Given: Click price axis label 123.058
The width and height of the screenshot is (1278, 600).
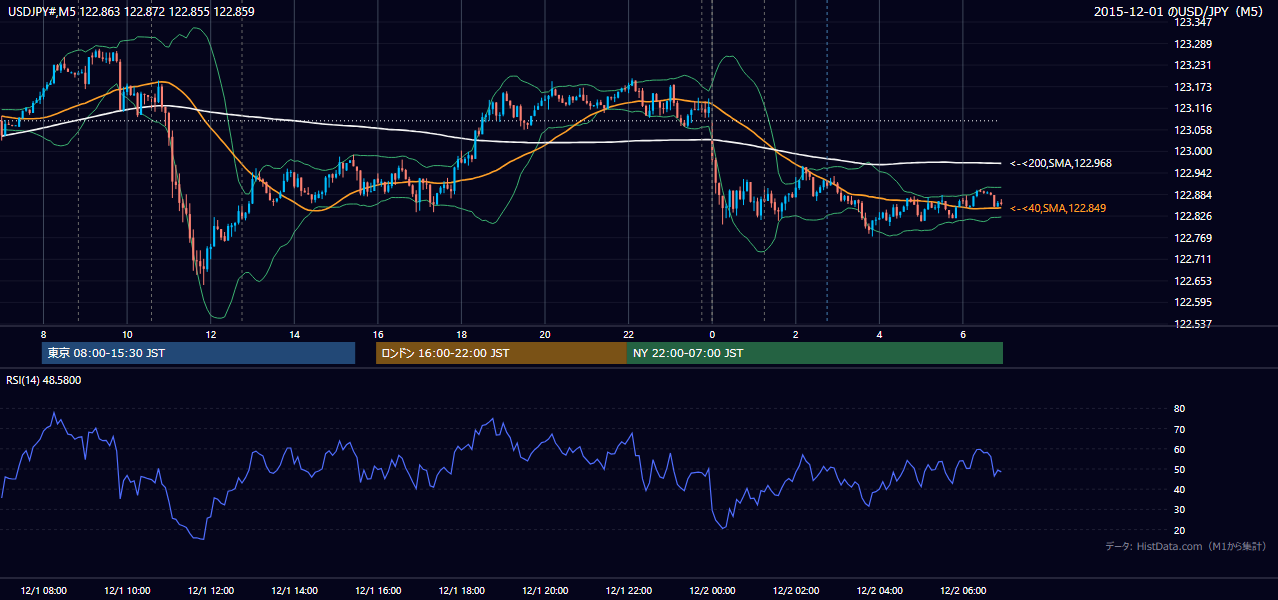Looking at the screenshot, I should tap(1192, 130).
